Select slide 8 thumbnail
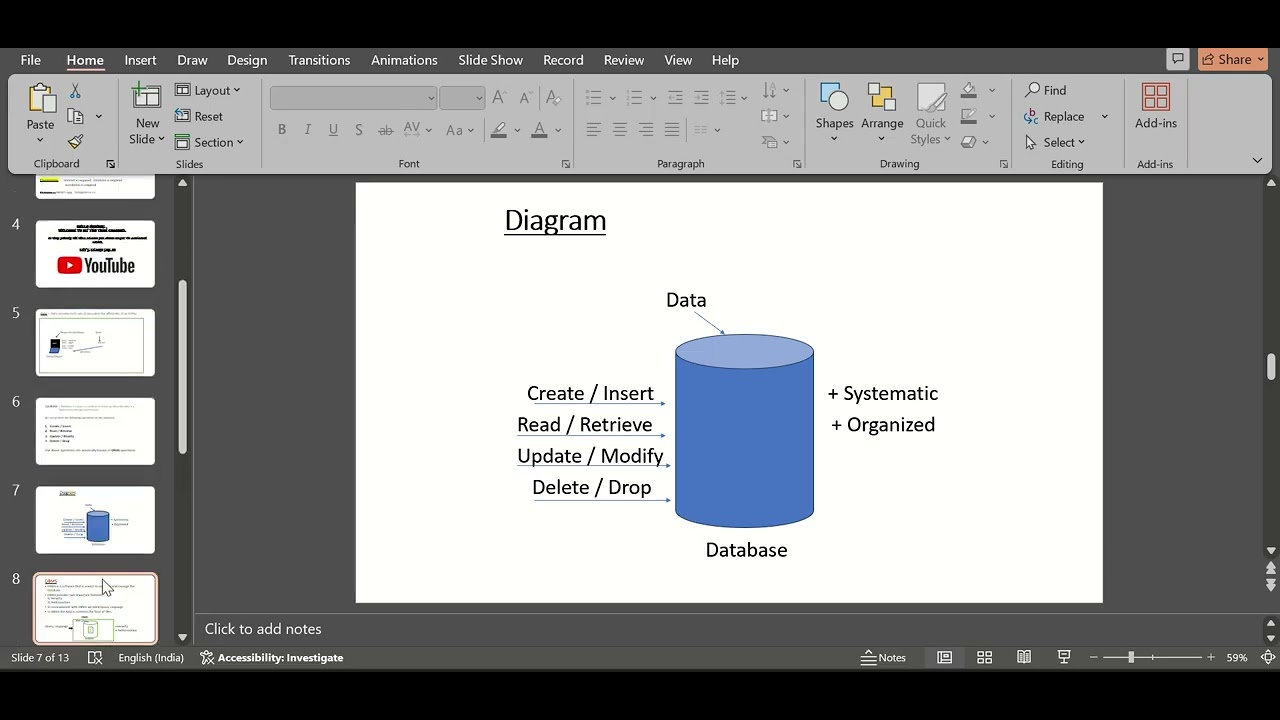Viewport: 1280px width, 720px height. click(95, 608)
